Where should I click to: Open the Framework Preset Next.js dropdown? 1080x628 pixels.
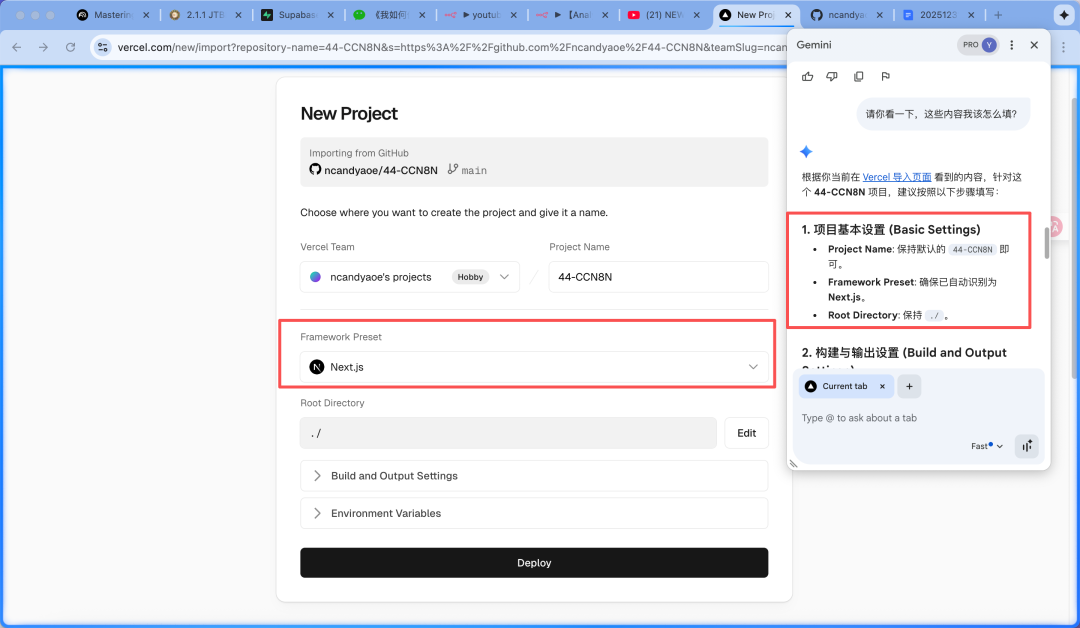coord(534,367)
